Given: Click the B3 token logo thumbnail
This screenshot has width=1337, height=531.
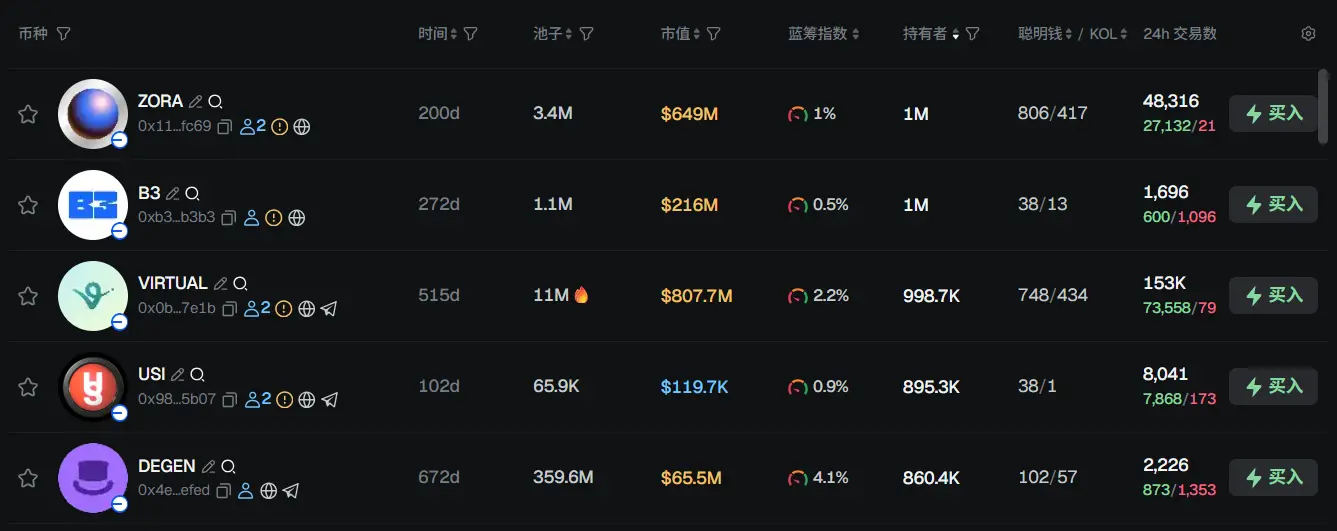Looking at the screenshot, I should (x=93, y=205).
